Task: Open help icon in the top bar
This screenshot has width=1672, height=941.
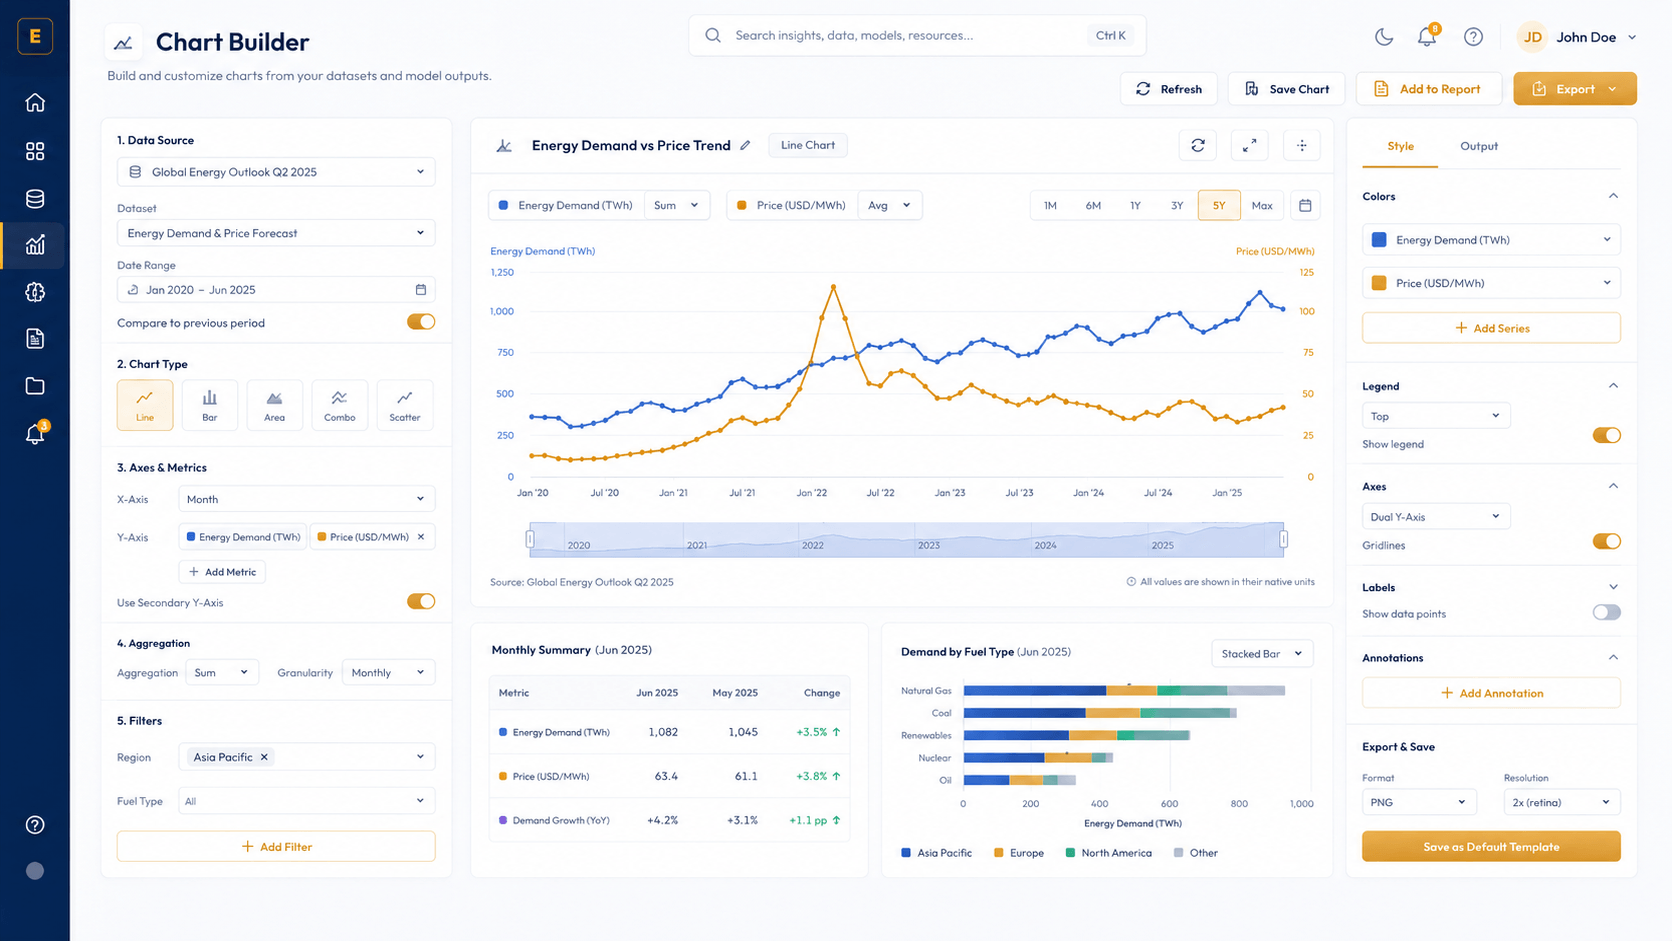Action: point(1473,37)
